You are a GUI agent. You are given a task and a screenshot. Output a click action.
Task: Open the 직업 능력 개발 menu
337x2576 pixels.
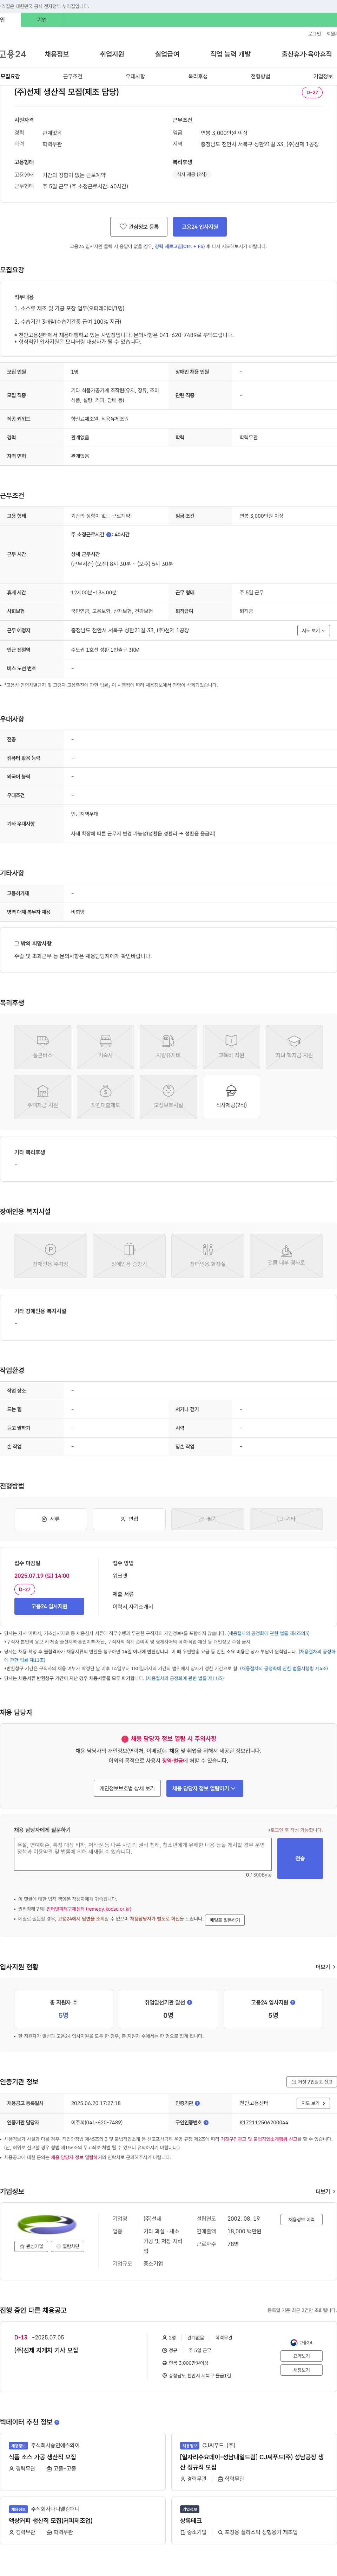(x=230, y=54)
